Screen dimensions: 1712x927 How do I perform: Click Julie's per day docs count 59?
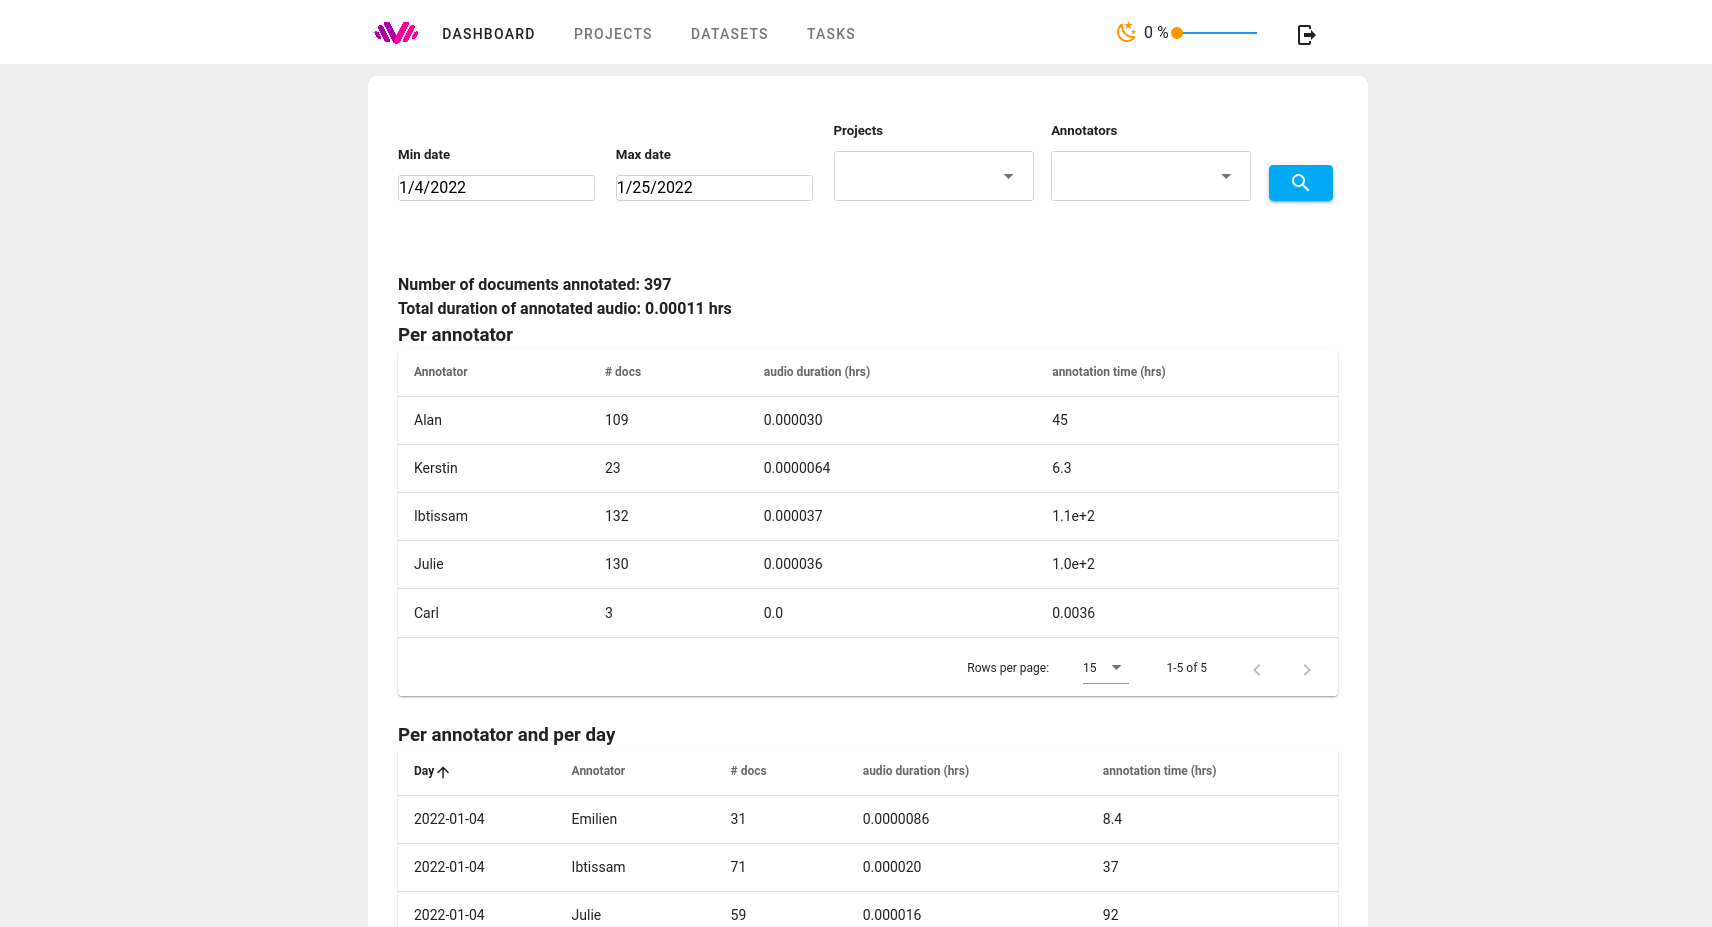[738, 915]
